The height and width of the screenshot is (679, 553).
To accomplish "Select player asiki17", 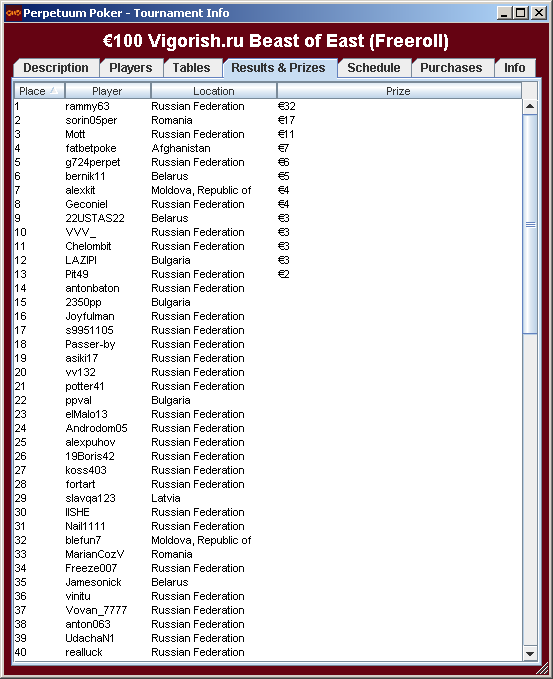I will (x=81, y=358).
